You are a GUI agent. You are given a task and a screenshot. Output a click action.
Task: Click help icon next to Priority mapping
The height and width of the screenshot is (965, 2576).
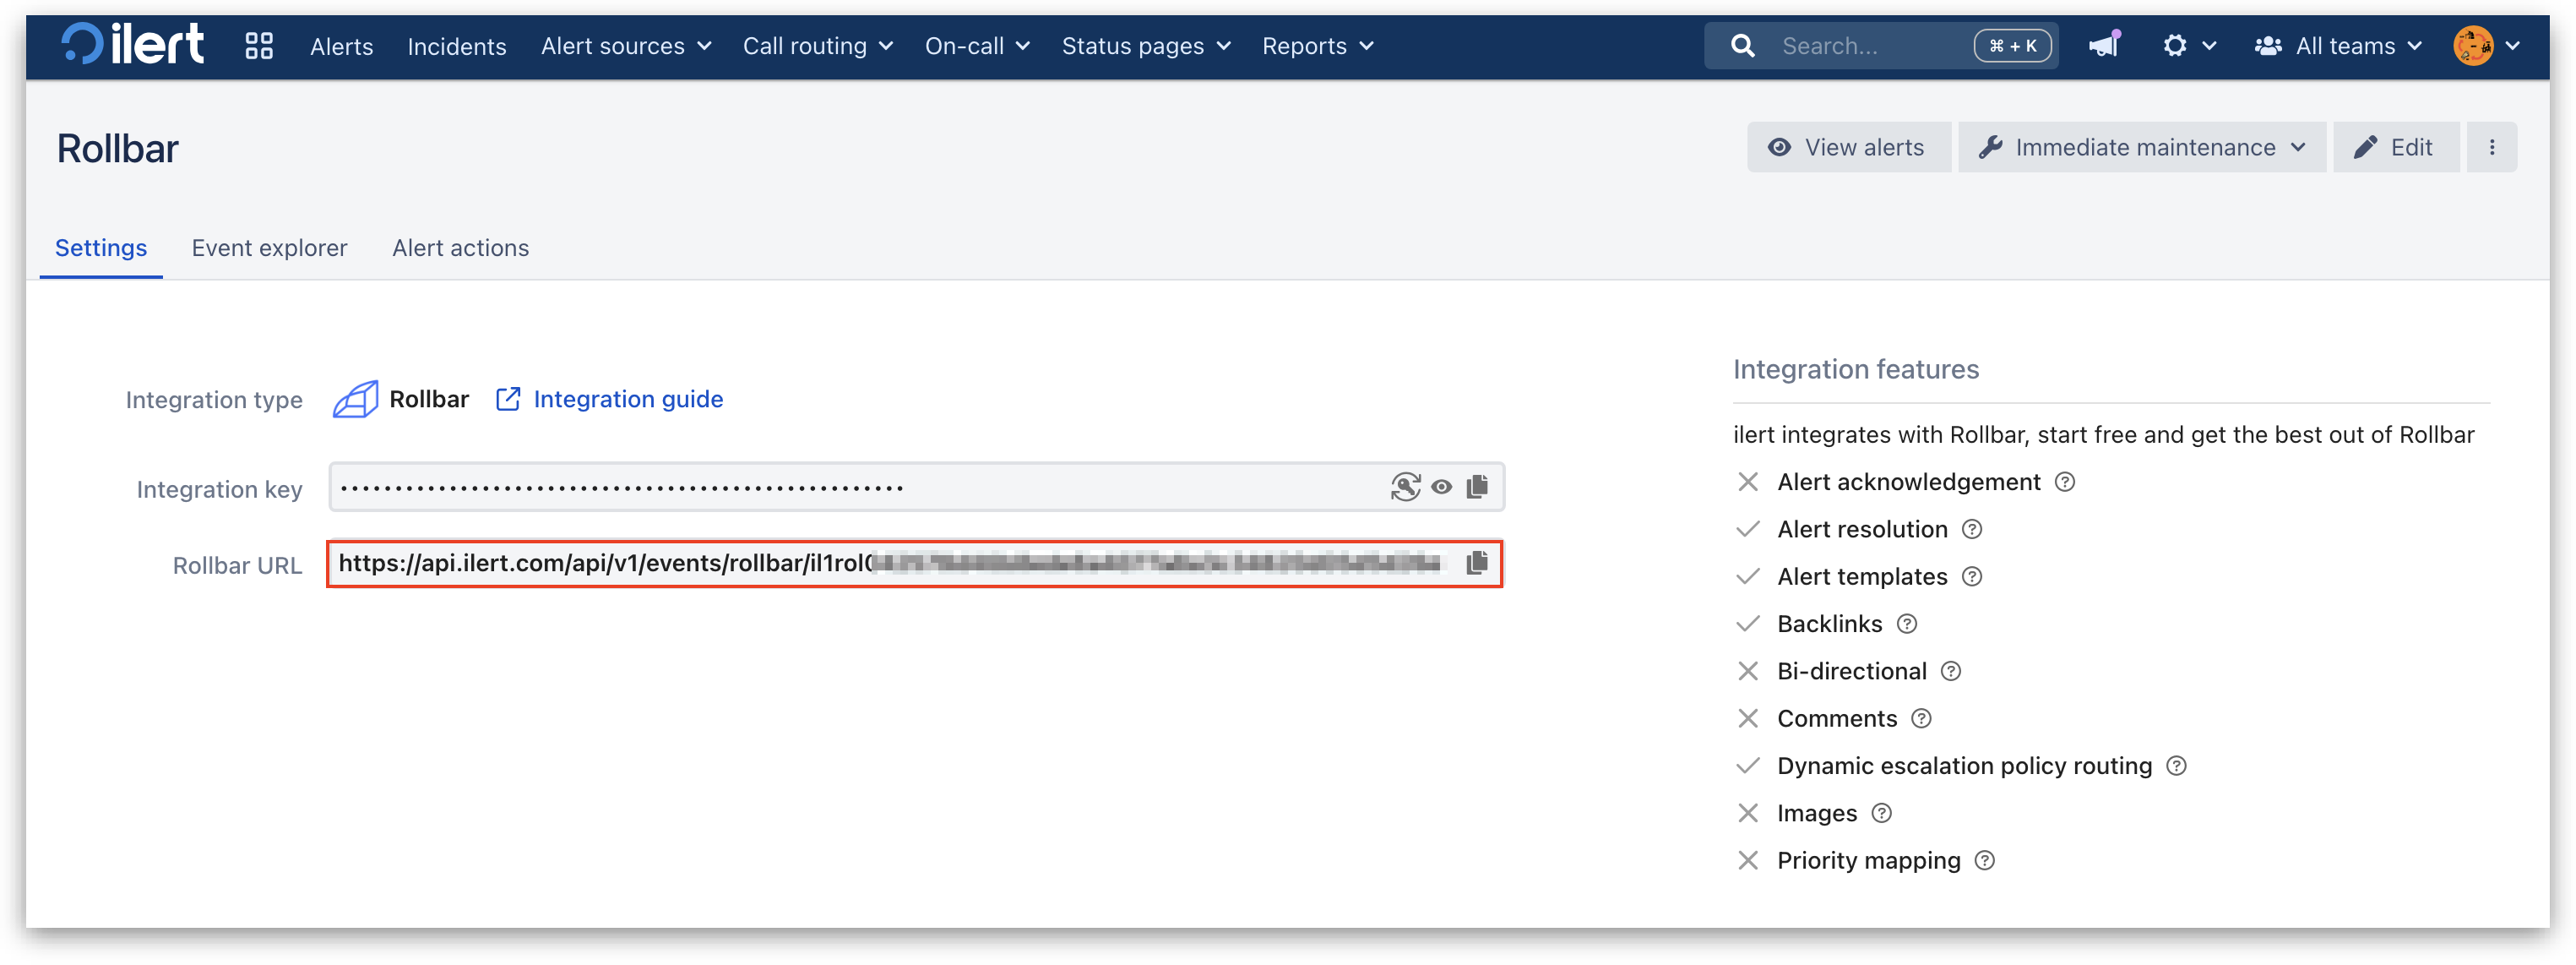coord(1984,861)
